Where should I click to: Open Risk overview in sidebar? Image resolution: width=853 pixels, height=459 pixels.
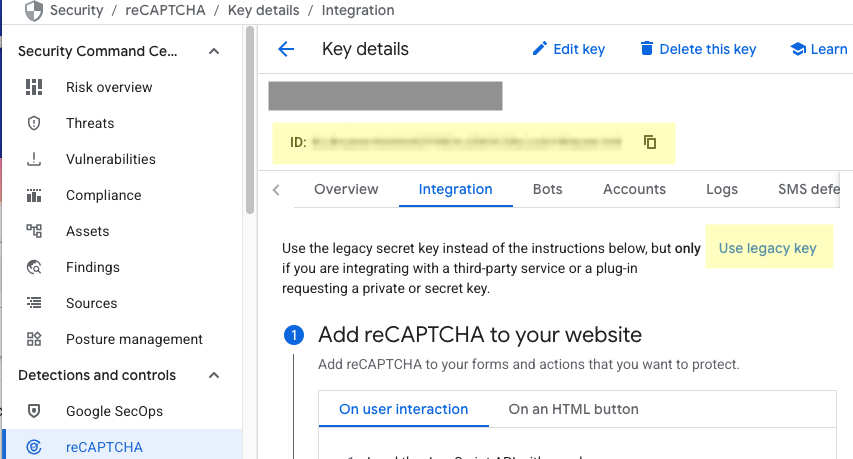point(109,87)
